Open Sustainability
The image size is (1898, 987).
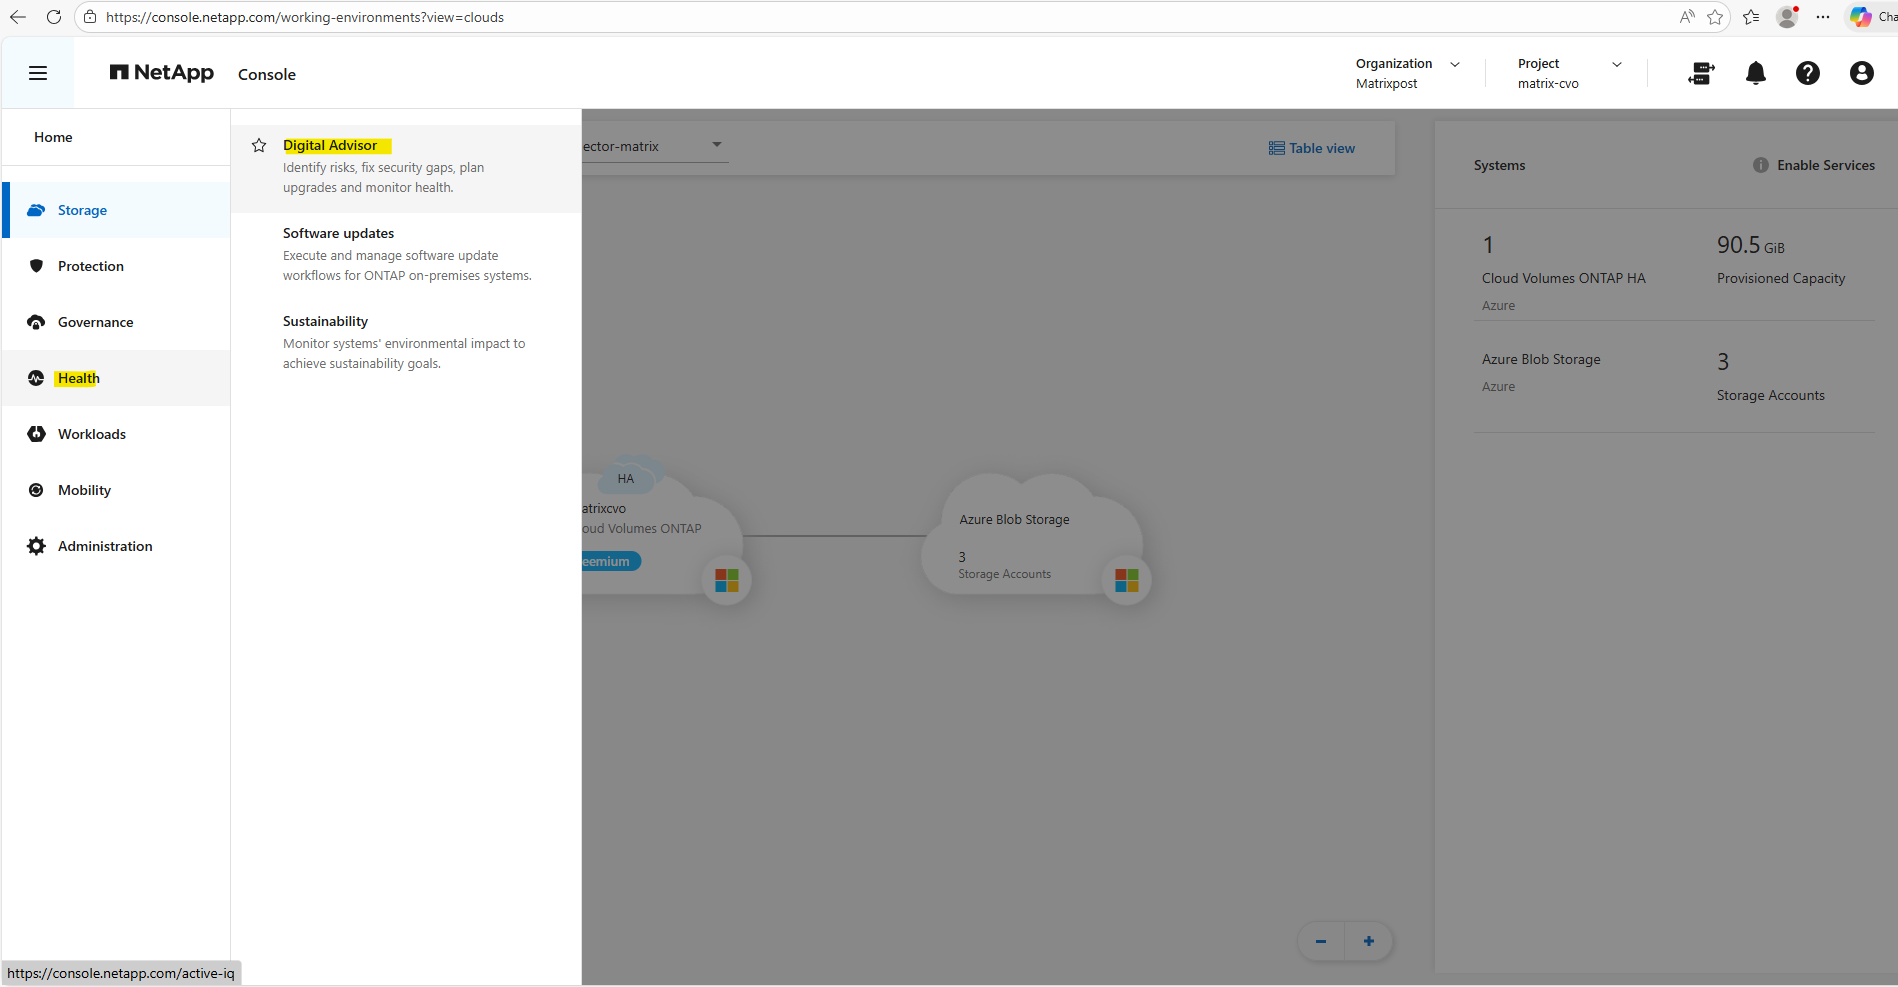point(406,343)
